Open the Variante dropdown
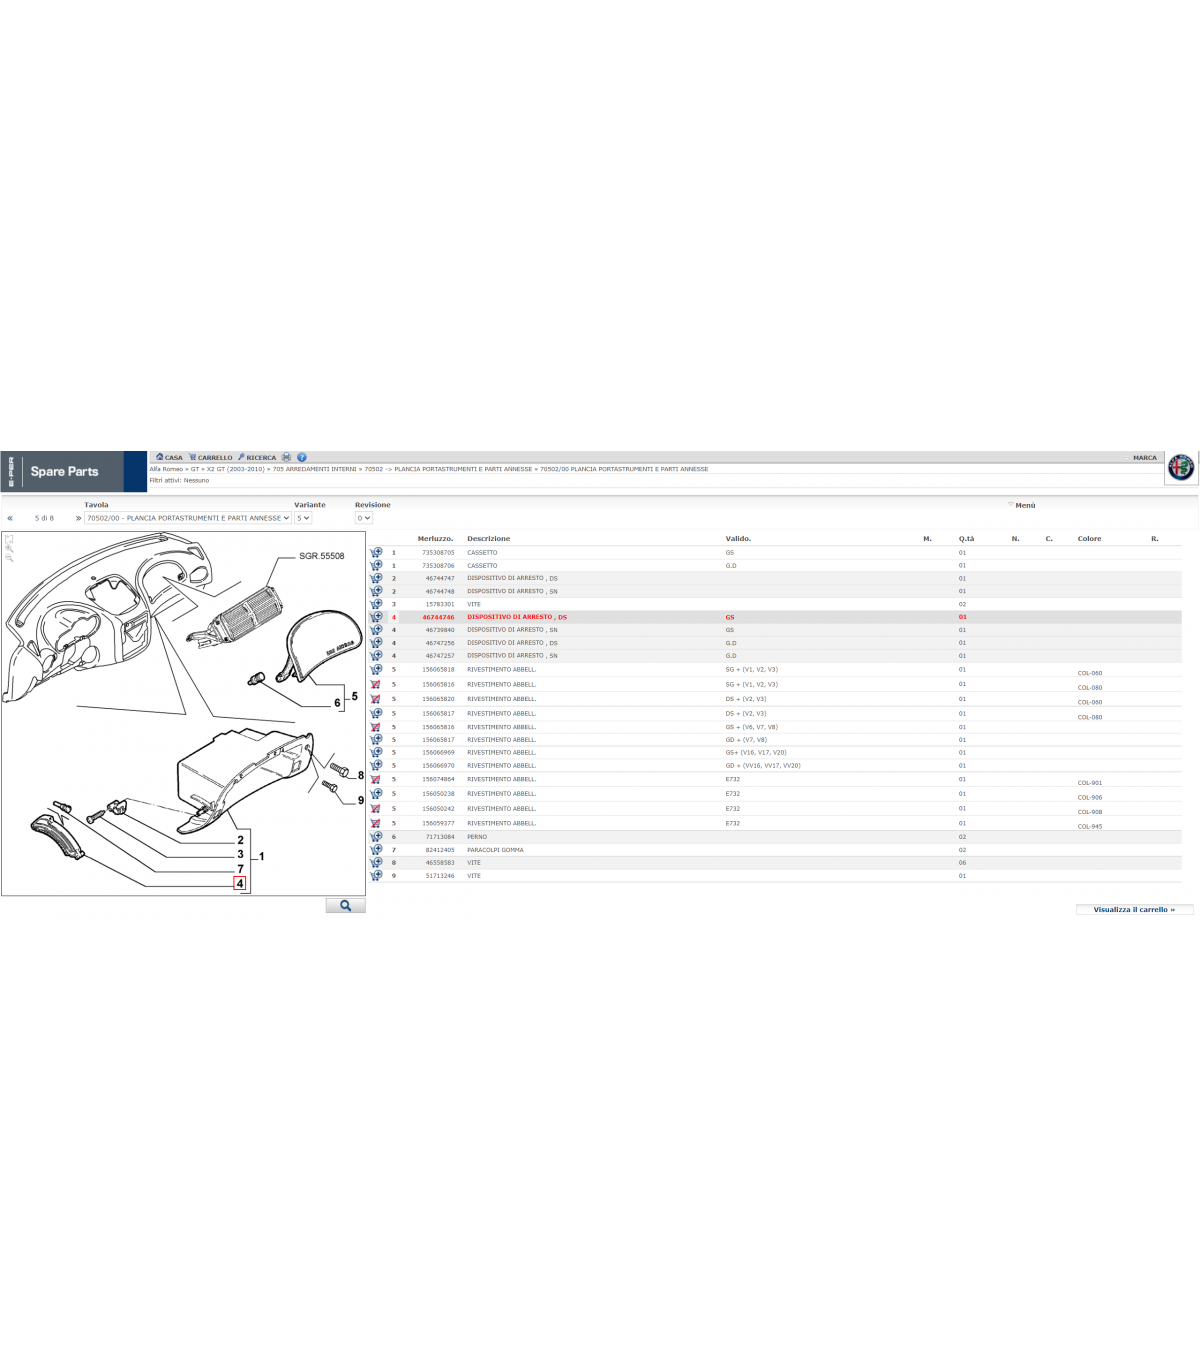The height and width of the screenshot is (1372, 1200). [x=303, y=518]
